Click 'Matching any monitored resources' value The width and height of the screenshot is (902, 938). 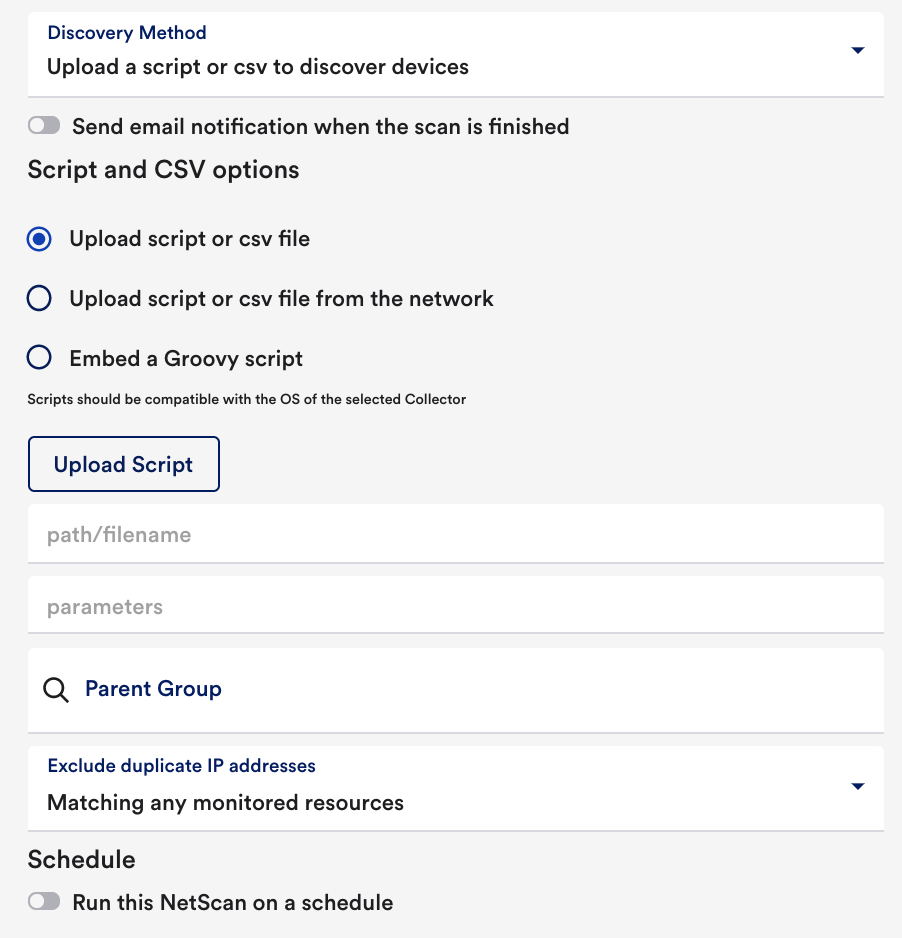tap(226, 803)
